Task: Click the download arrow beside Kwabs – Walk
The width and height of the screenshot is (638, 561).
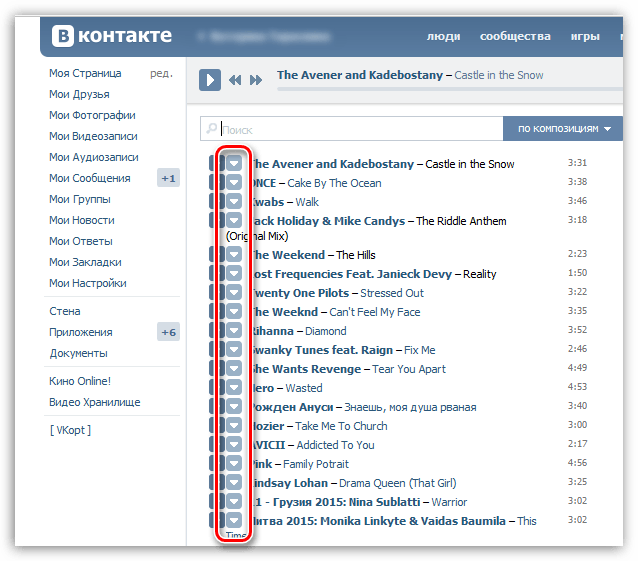Action: (234, 202)
